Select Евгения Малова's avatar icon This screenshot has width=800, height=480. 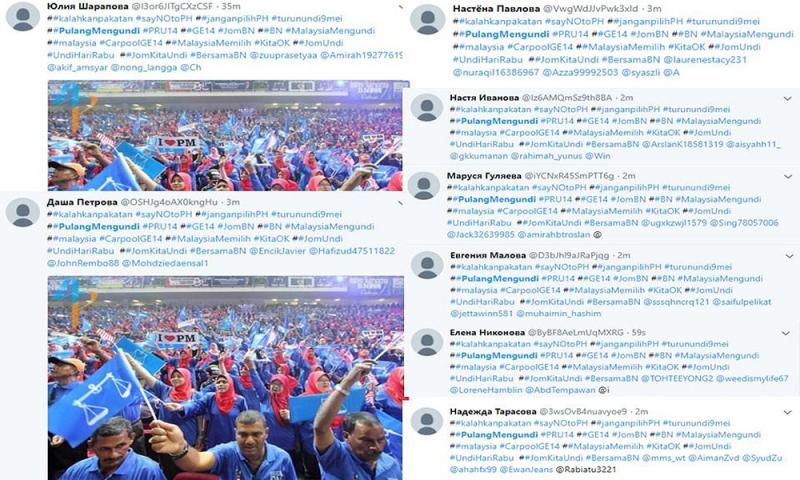coord(427,265)
